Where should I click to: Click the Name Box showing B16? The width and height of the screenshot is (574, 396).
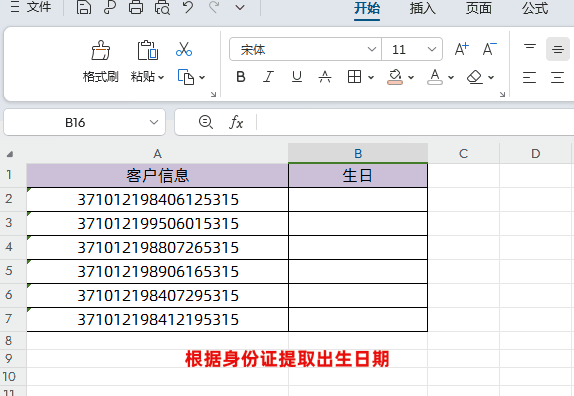(75, 123)
